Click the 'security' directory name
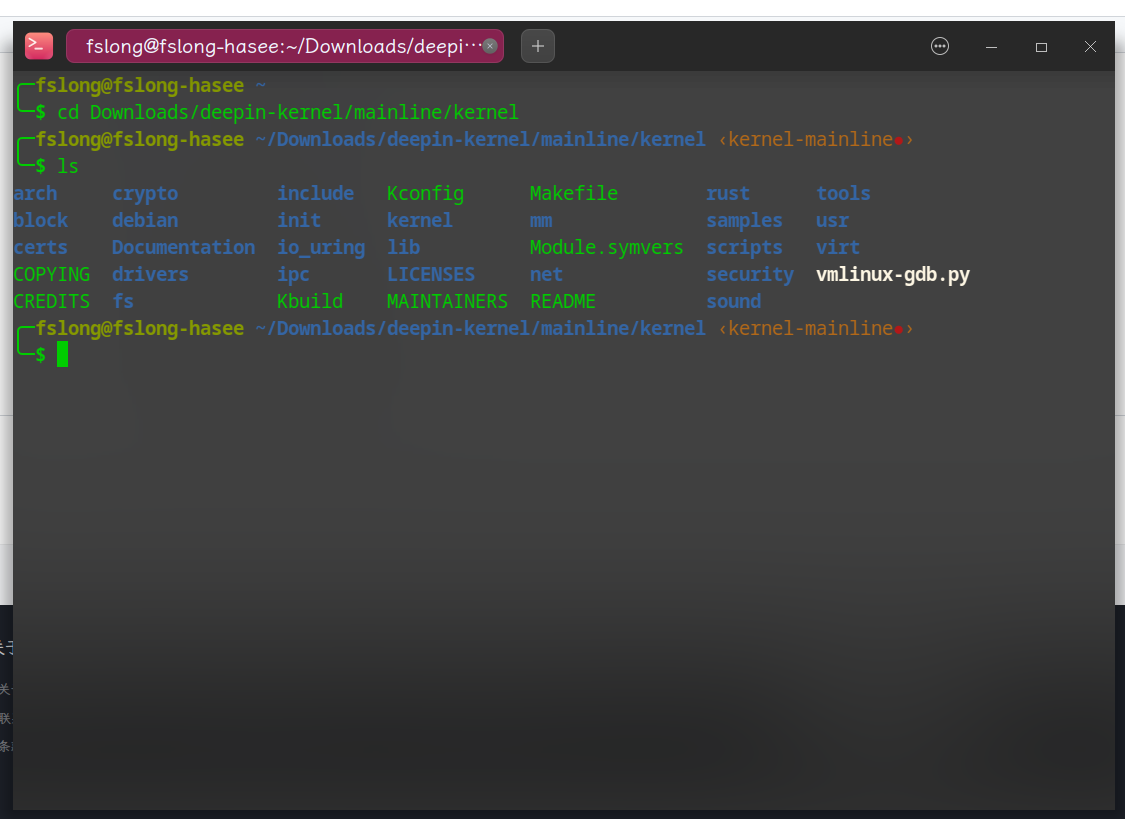 [750, 275]
